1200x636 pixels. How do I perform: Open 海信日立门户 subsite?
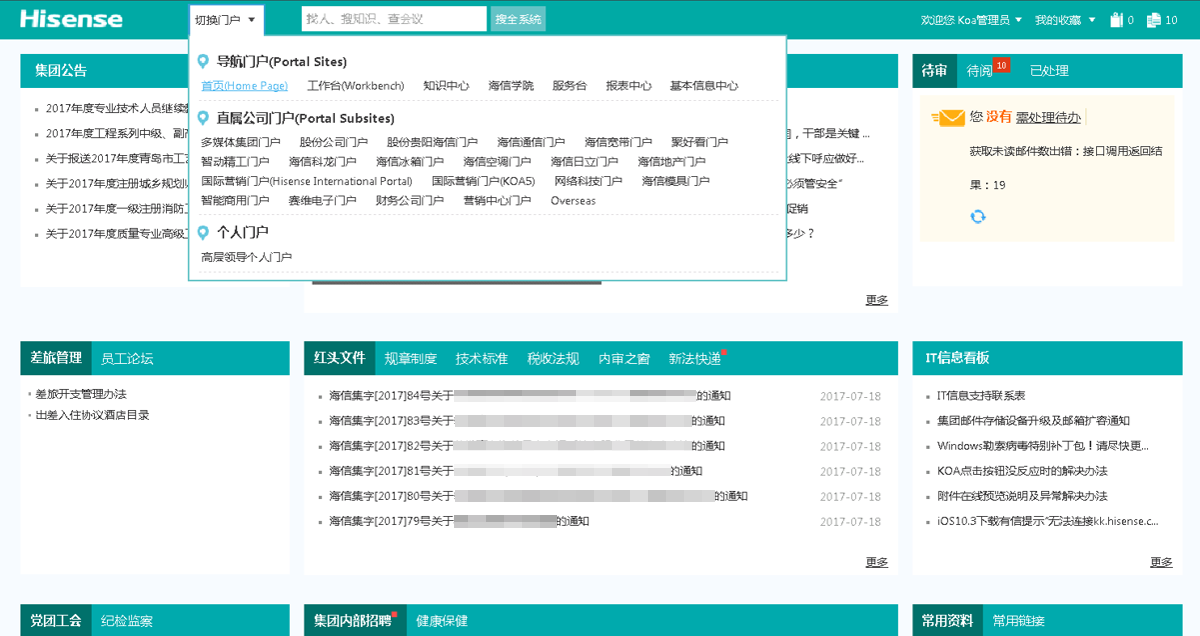click(x=584, y=162)
